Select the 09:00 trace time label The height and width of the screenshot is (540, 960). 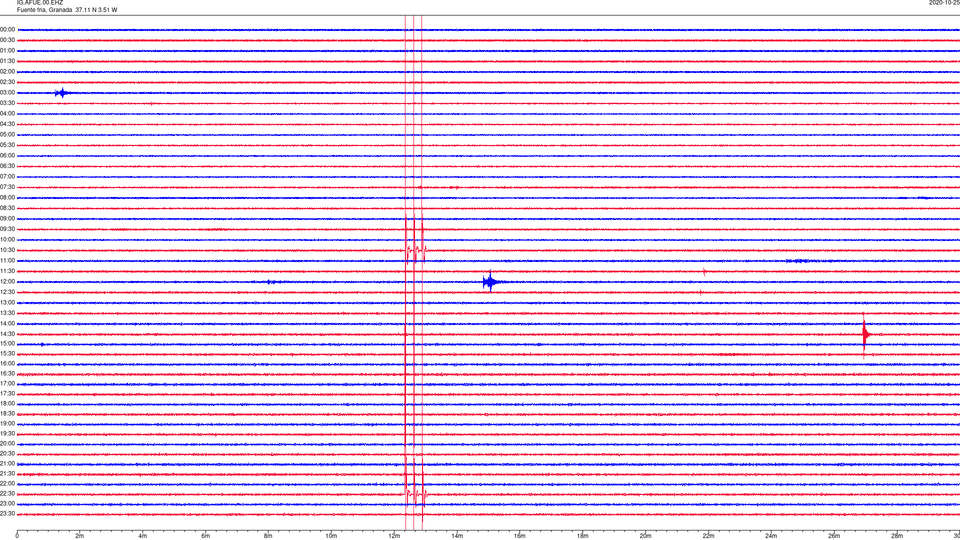[x=8, y=219]
